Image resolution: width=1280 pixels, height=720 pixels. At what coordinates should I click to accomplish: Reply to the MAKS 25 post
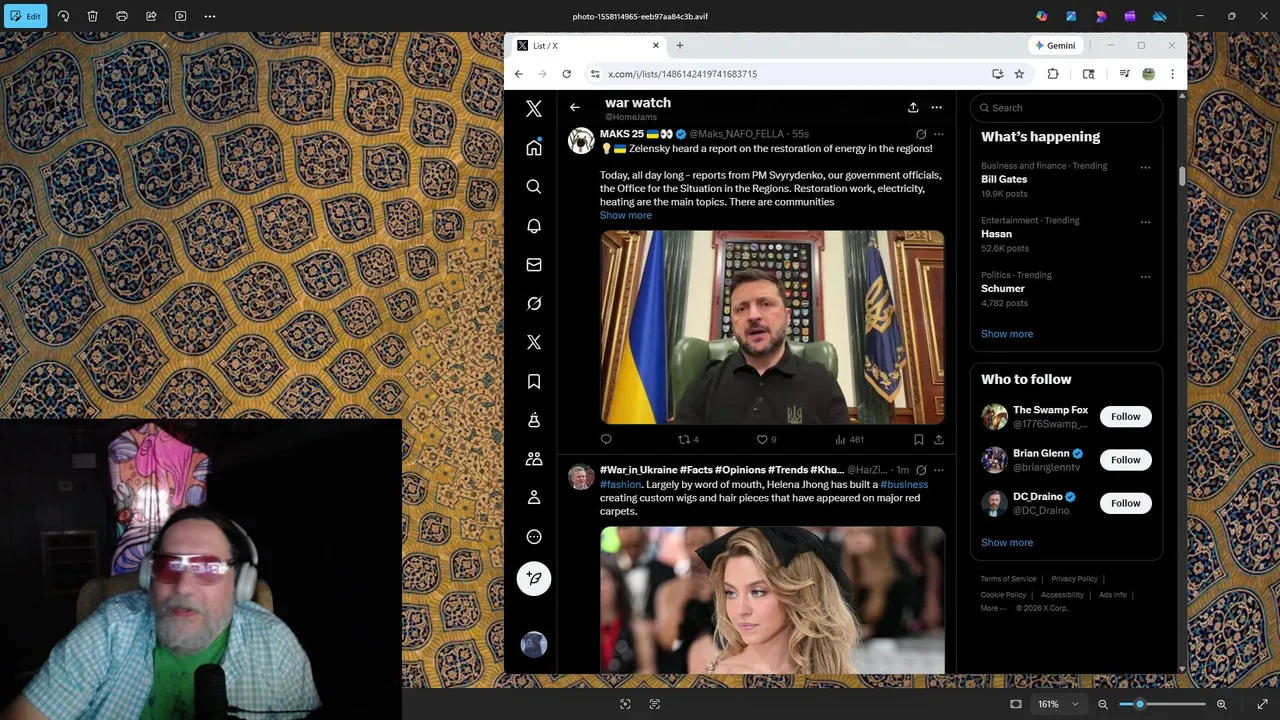(x=606, y=439)
